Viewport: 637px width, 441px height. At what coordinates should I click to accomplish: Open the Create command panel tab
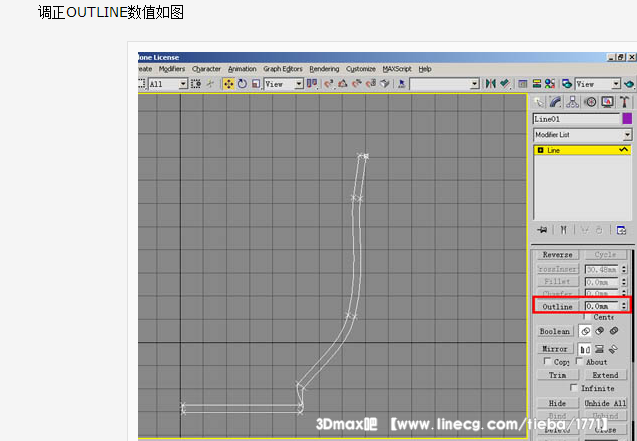coord(539,102)
